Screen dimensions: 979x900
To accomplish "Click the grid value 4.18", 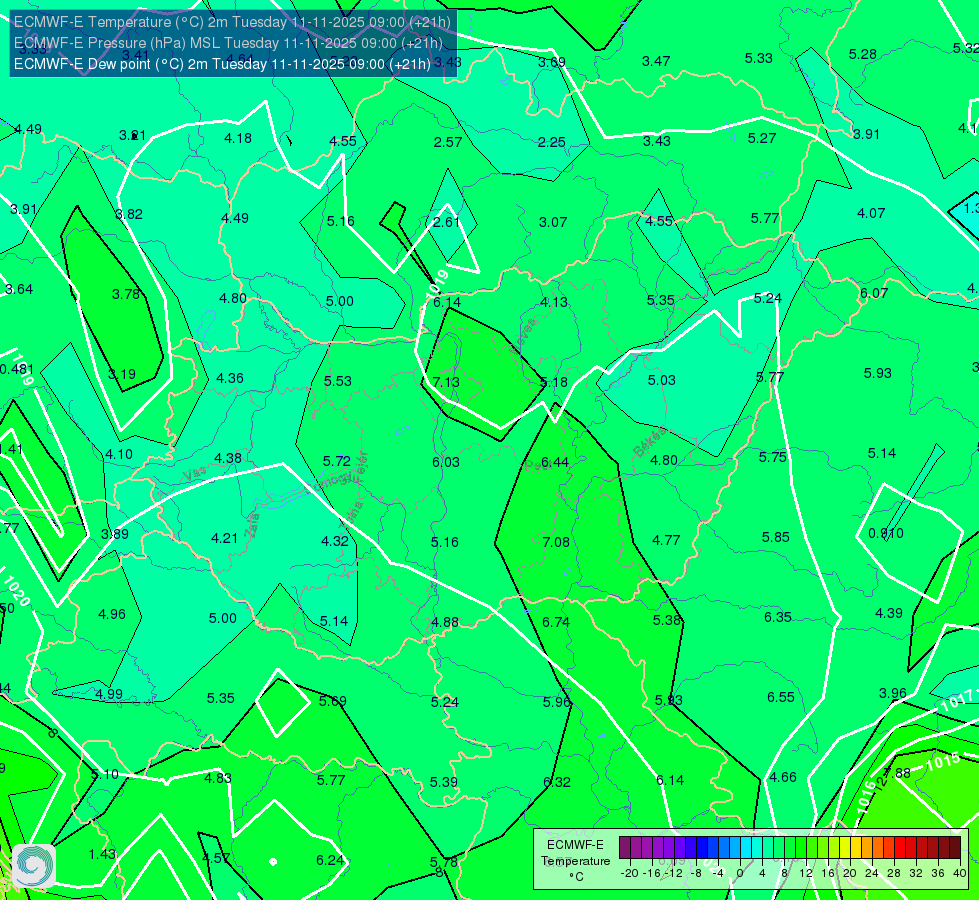I will tap(238, 138).
